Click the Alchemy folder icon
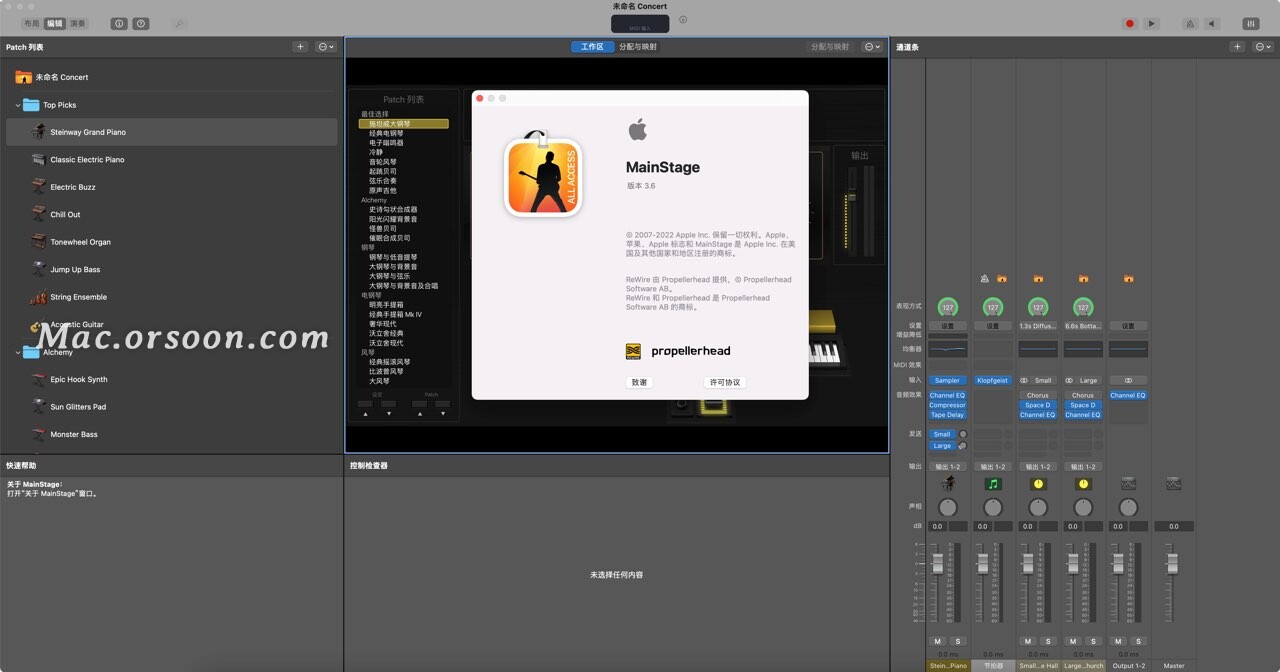This screenshot has height=672, width=1280. 32,352
